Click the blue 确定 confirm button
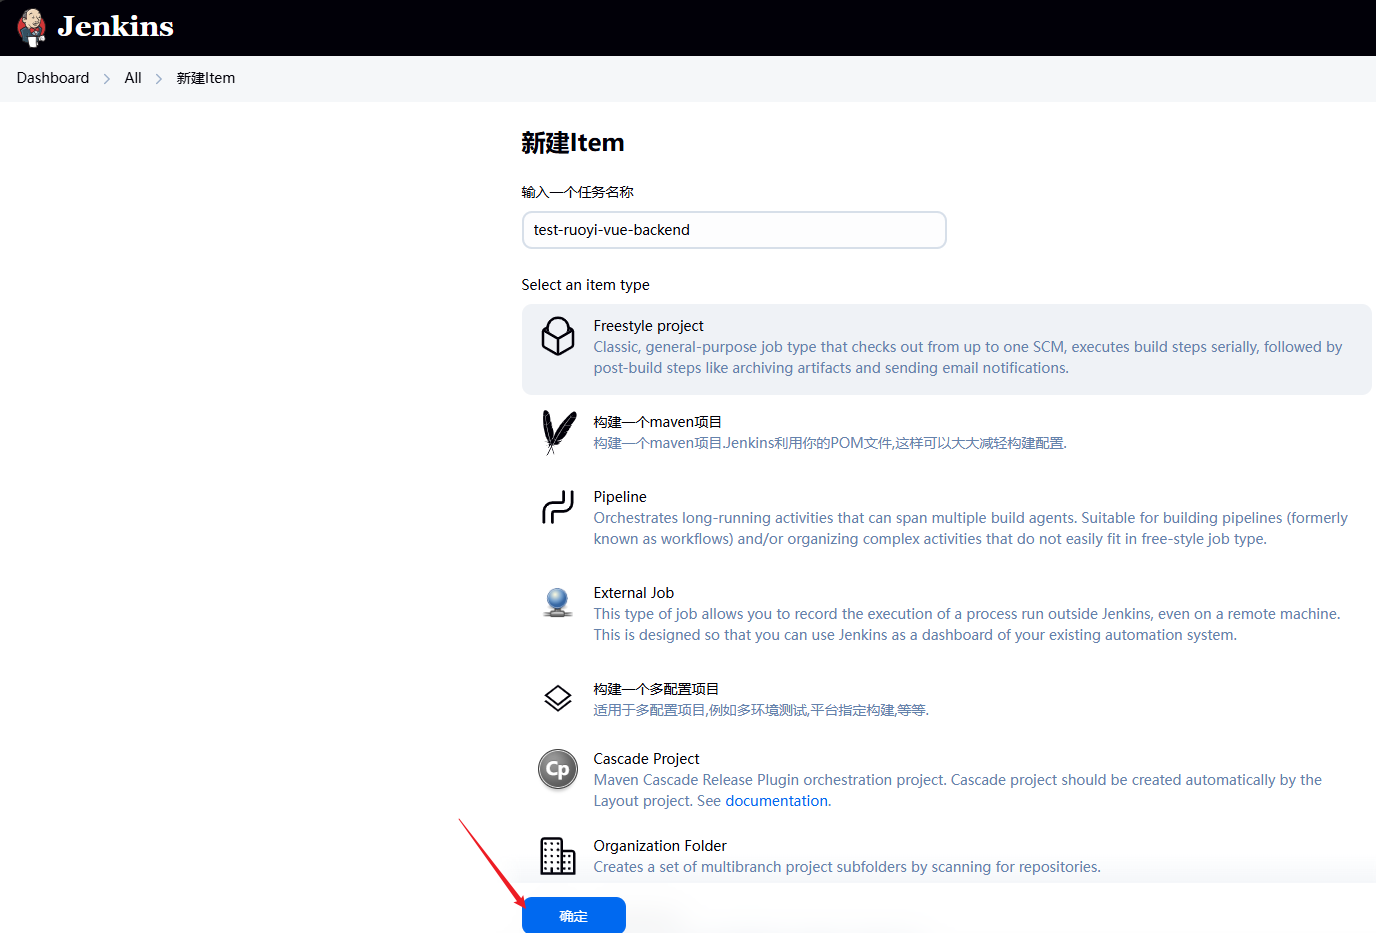The width and height of the screenshot is (1376, 933). pos(574,915)
